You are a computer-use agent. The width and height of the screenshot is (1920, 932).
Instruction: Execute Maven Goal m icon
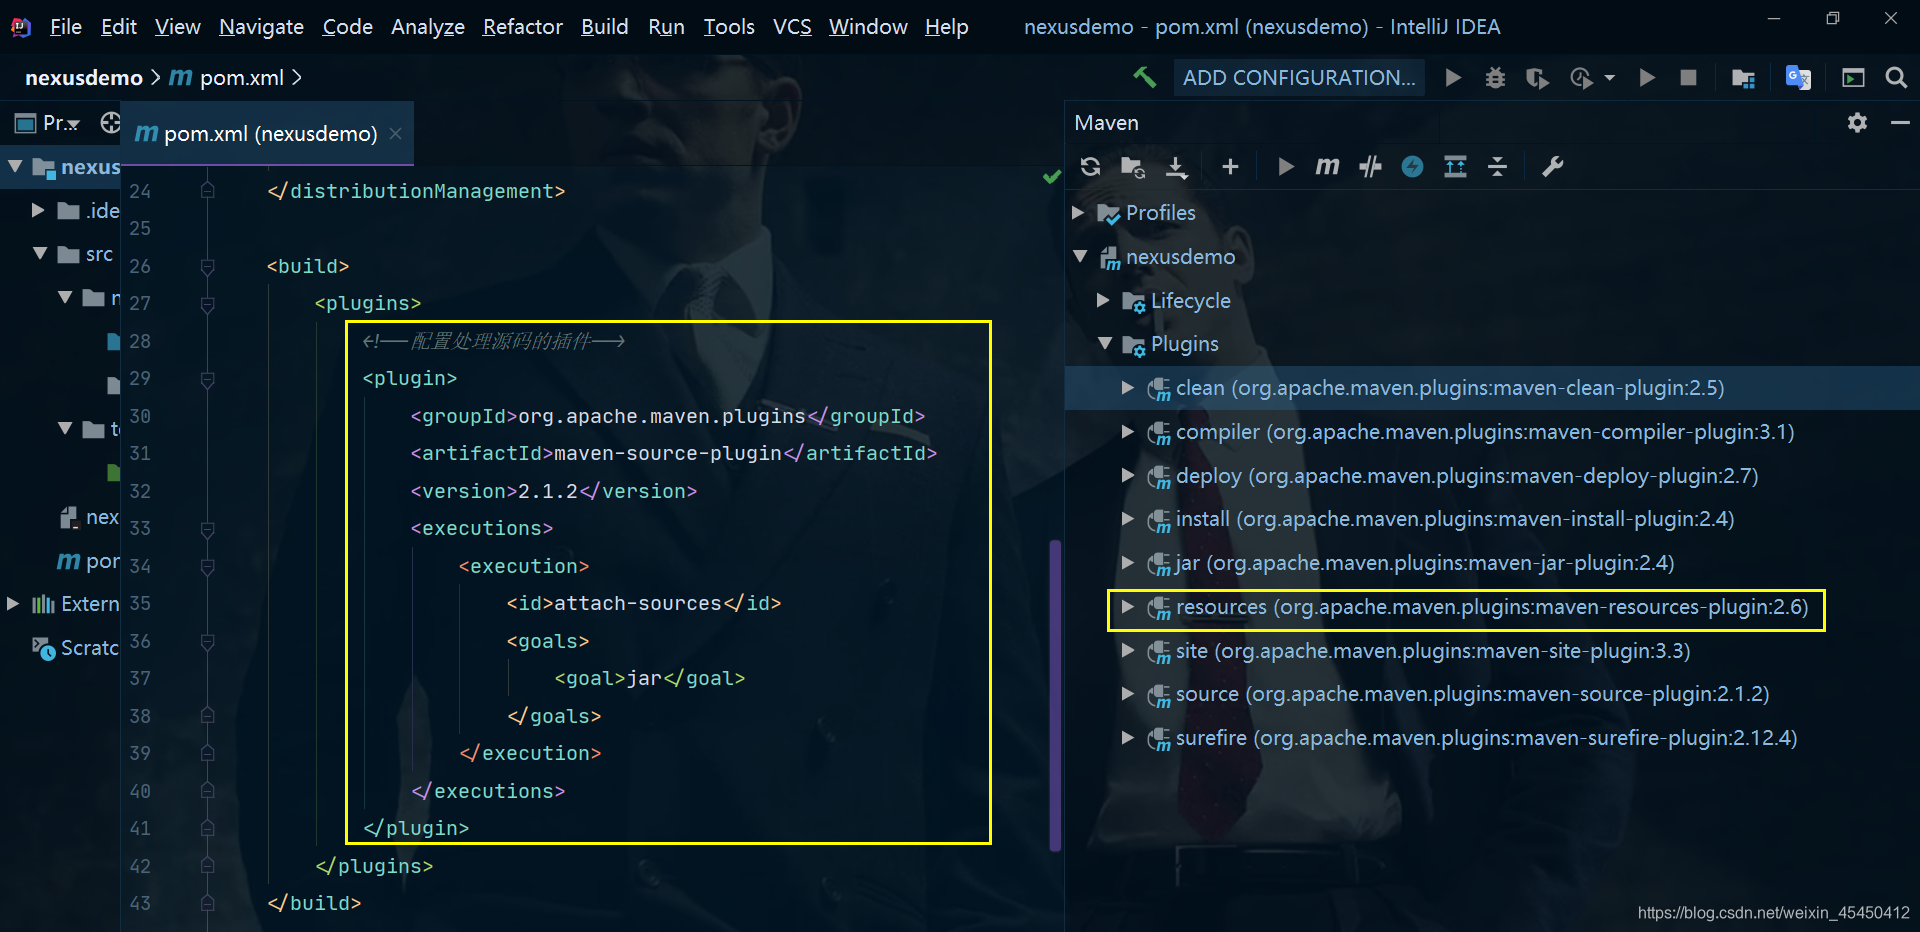tap(1327, 166)
